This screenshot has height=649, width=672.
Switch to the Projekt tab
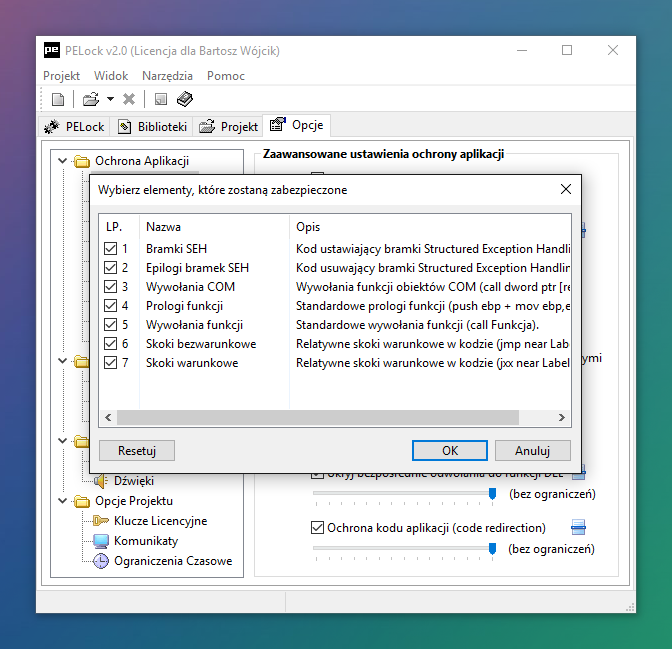click(x=228, y=126)
